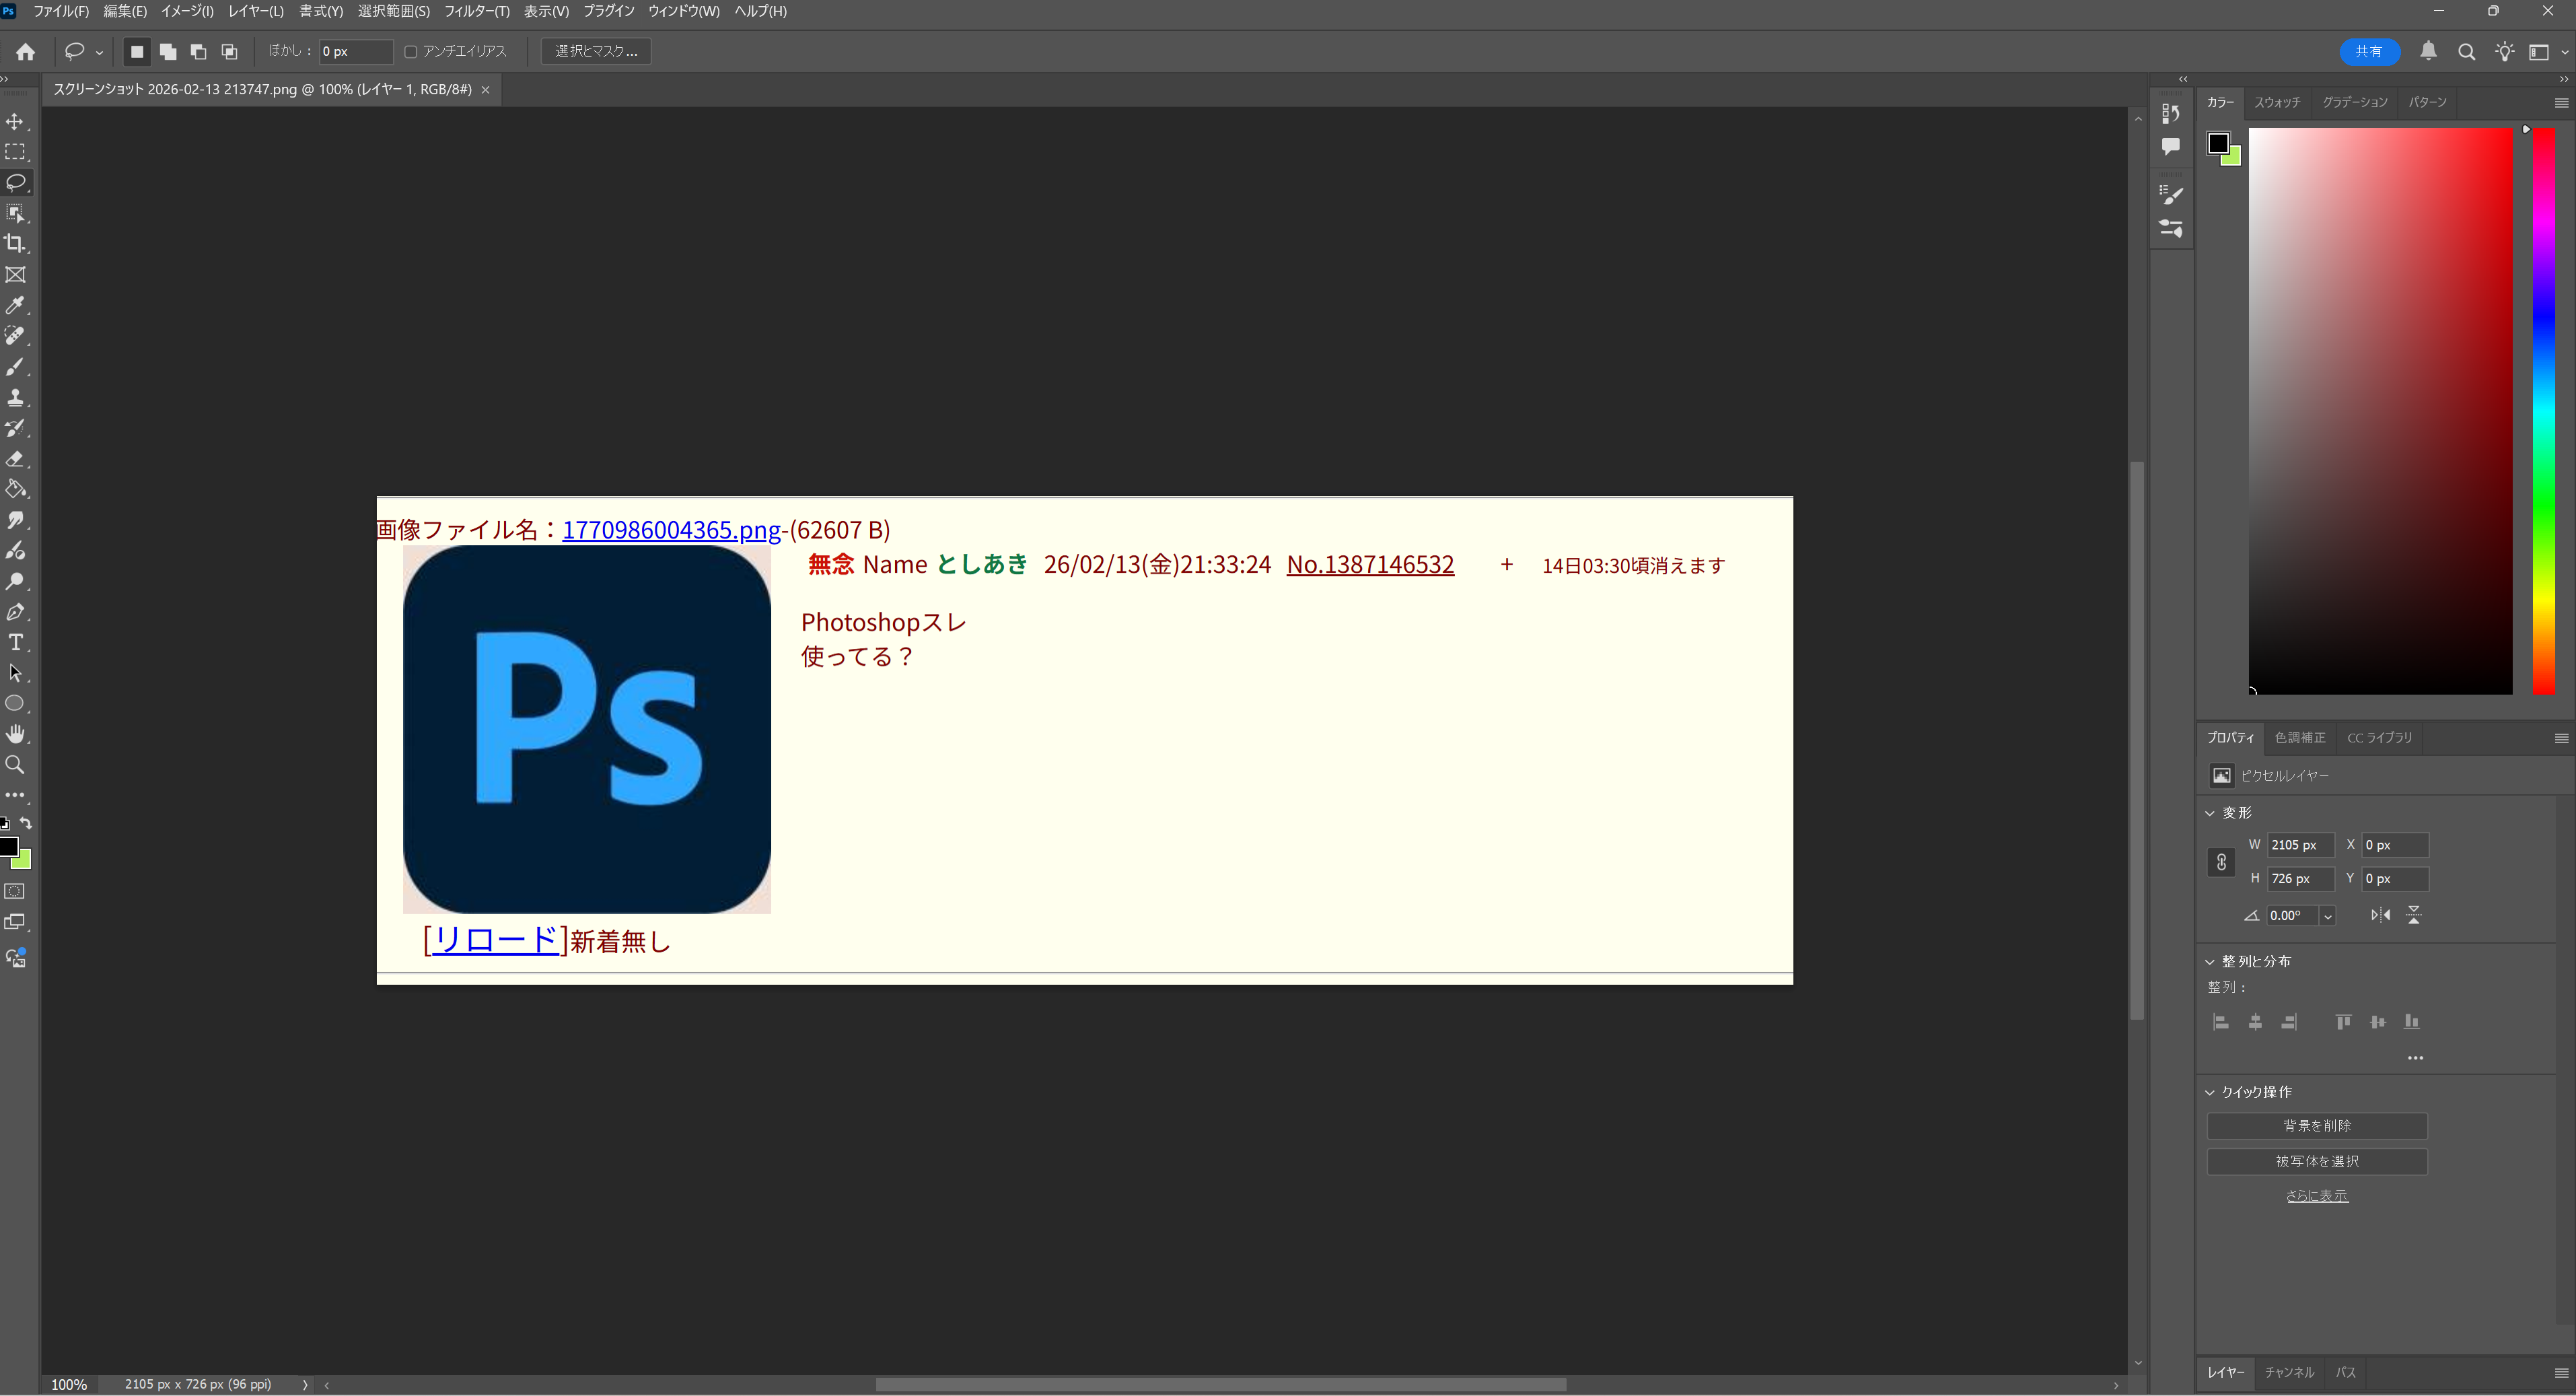Switch to the スウォッチ tab

[2277, 102]
